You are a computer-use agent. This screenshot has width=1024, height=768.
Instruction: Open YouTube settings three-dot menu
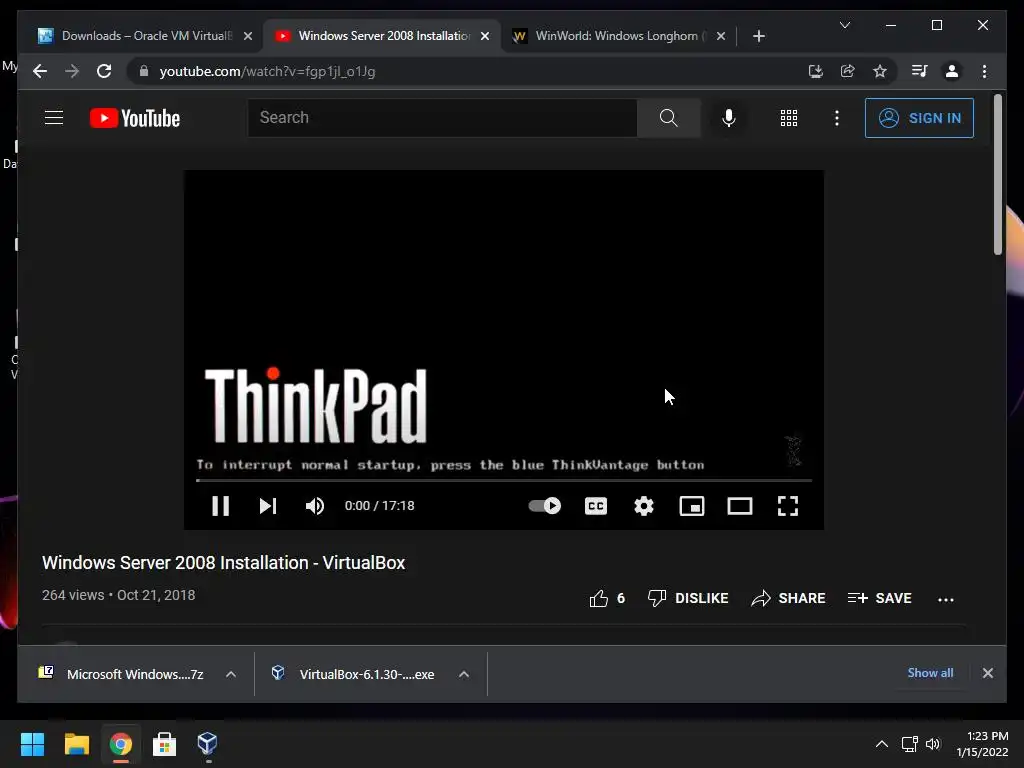point(837,118)
